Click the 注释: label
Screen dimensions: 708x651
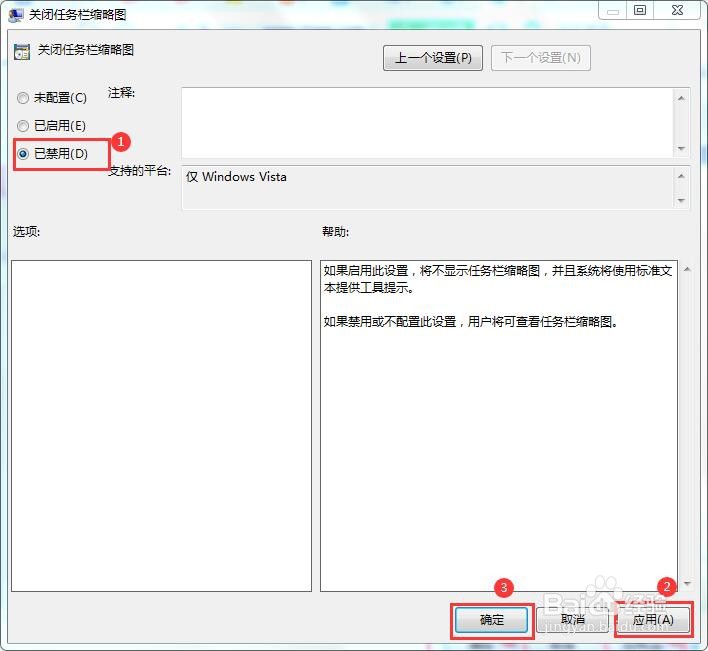[x=121, y=93]
